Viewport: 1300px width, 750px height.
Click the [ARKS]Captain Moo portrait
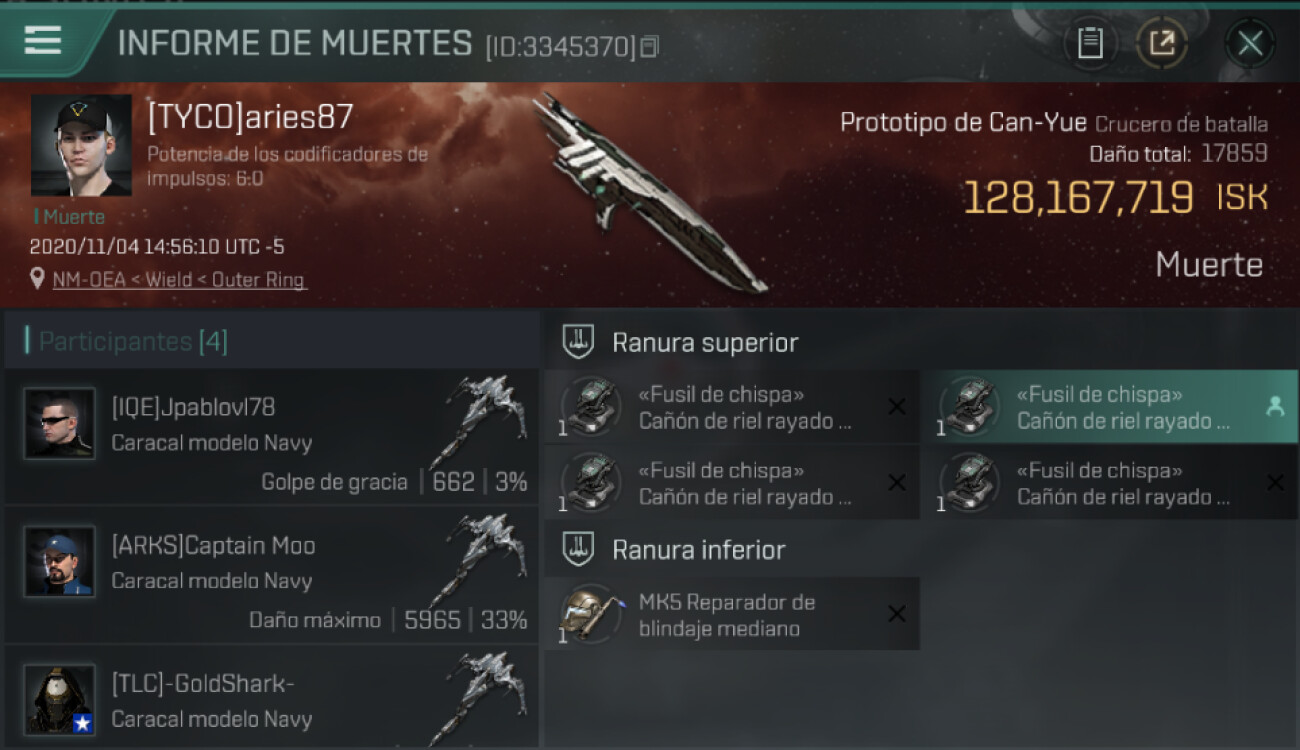tap(60, 561)
